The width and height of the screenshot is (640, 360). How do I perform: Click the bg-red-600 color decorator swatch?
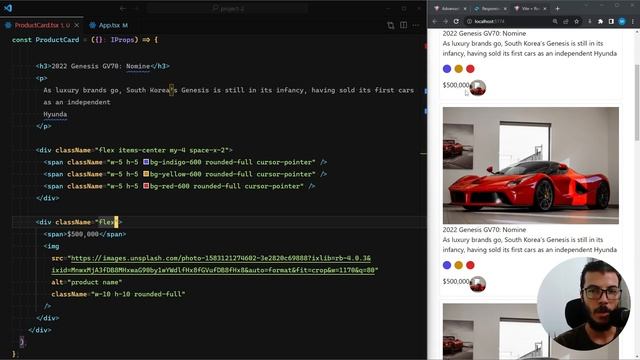coord(146,186)
